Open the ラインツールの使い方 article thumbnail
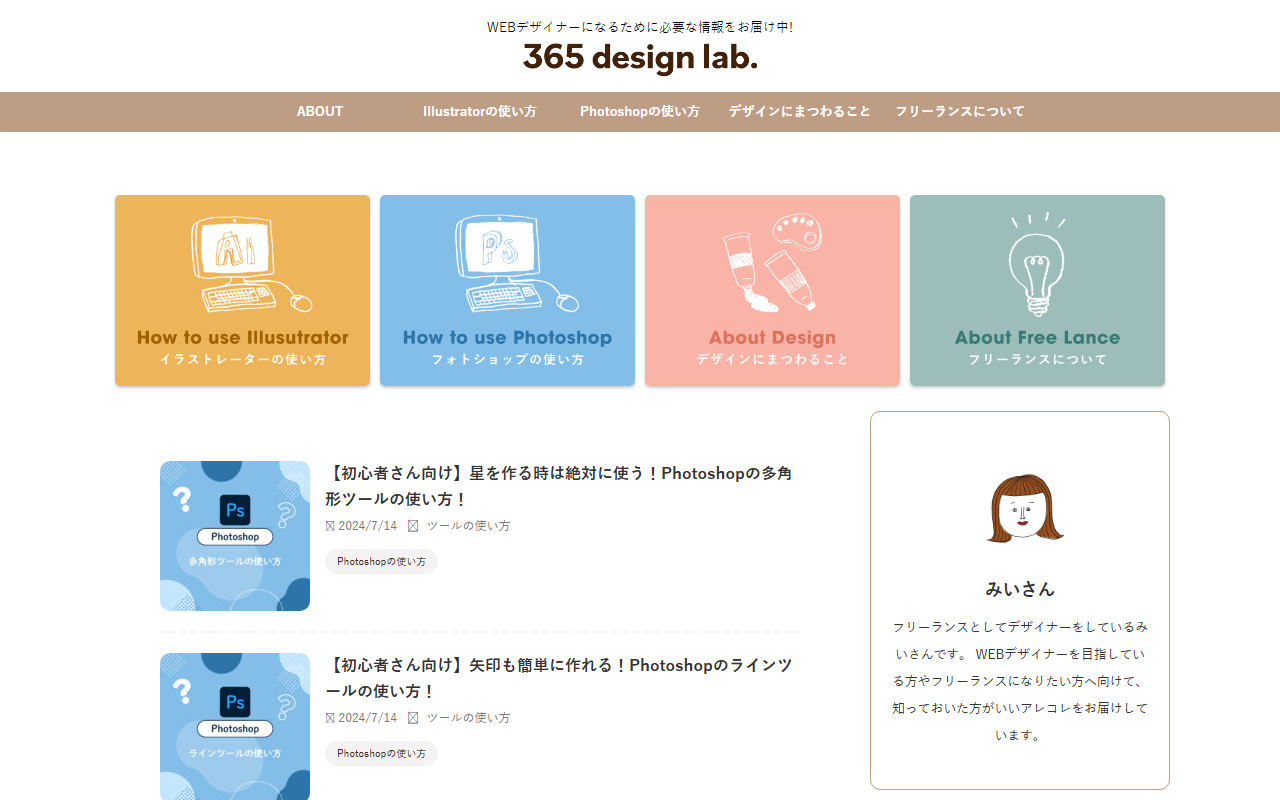The height and width of the screenshot is (800, 1280). 235,727
